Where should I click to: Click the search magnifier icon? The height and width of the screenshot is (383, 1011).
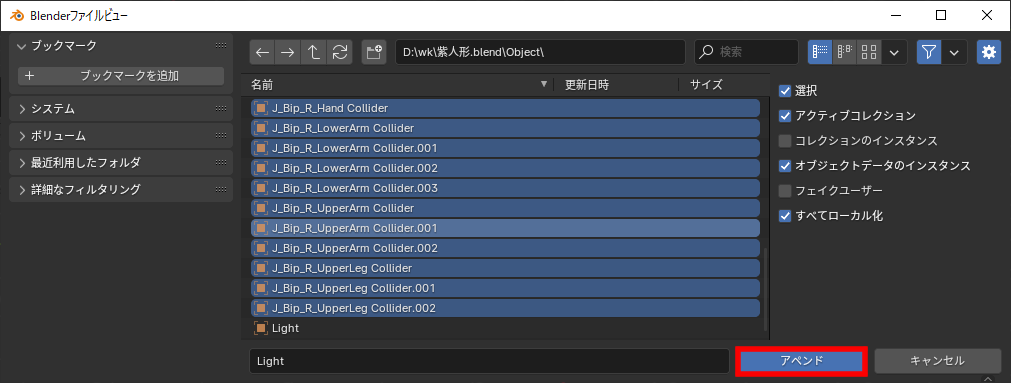click(707, 53)
